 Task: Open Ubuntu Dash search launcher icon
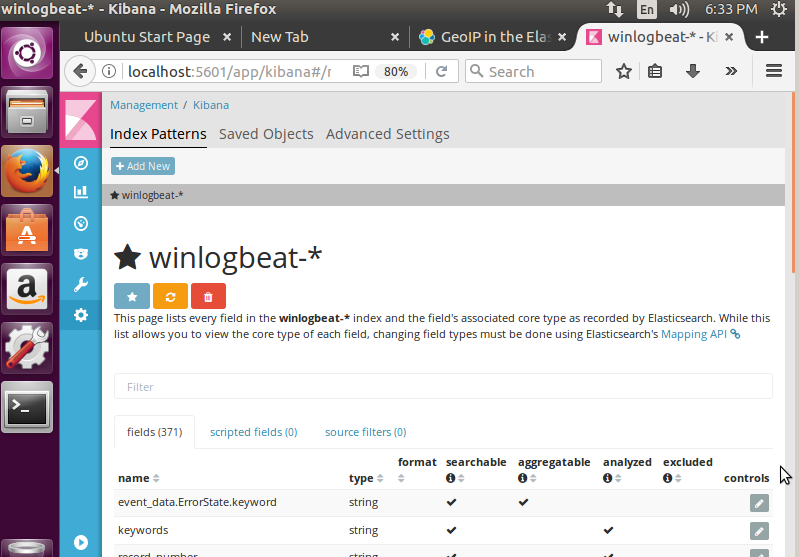tap(27, 53)
